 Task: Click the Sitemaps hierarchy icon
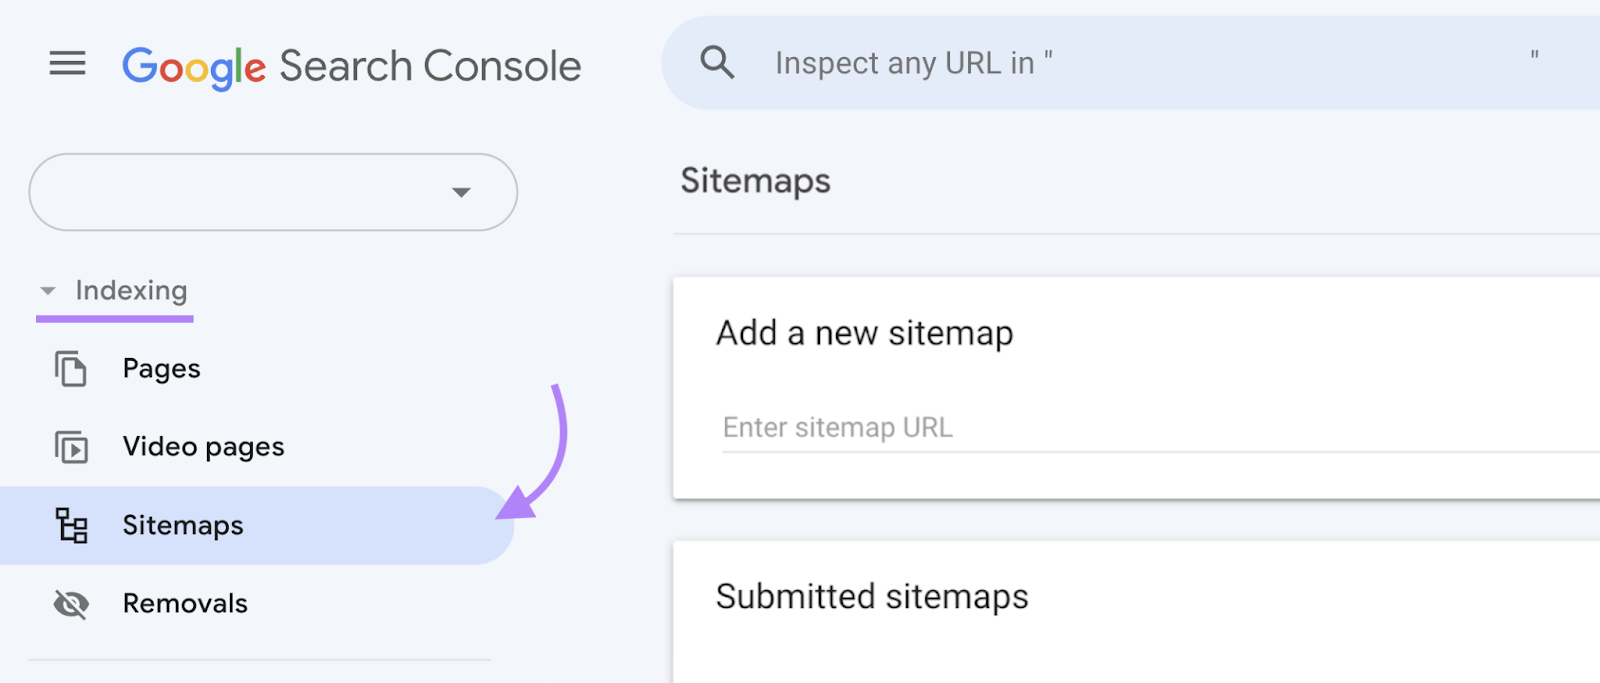pos(69,526)
